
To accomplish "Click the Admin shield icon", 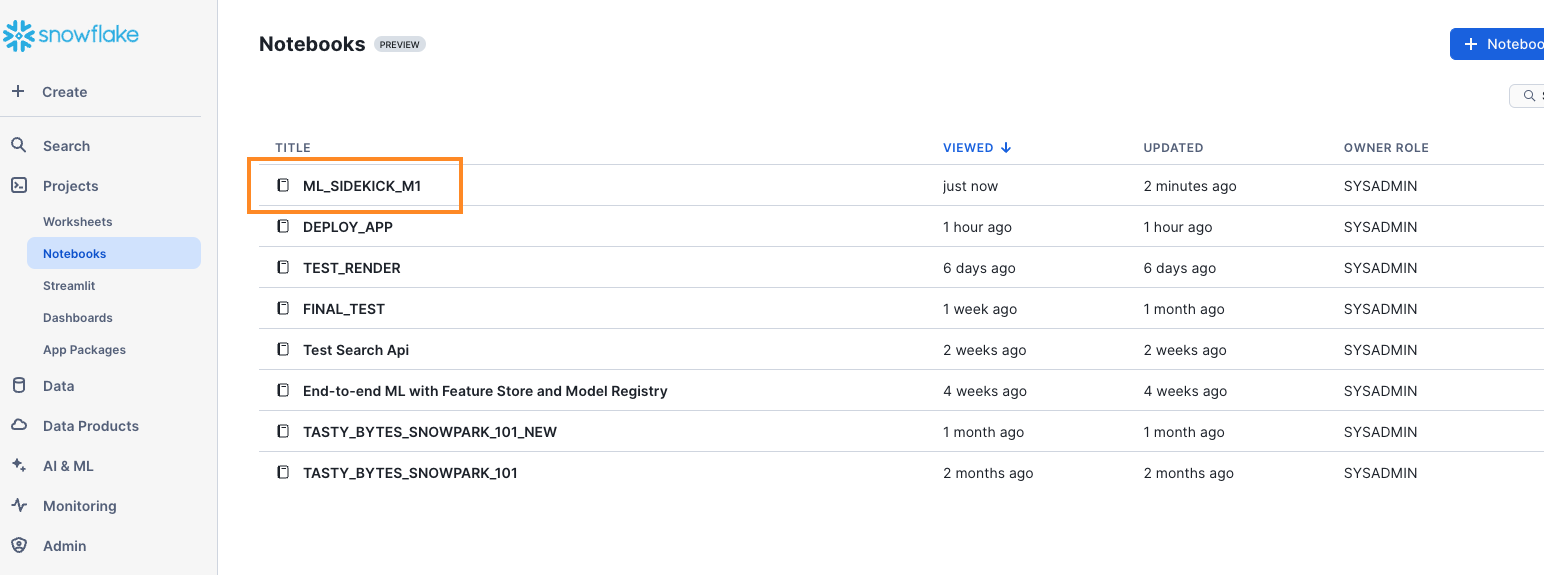I will coord(18,545).
